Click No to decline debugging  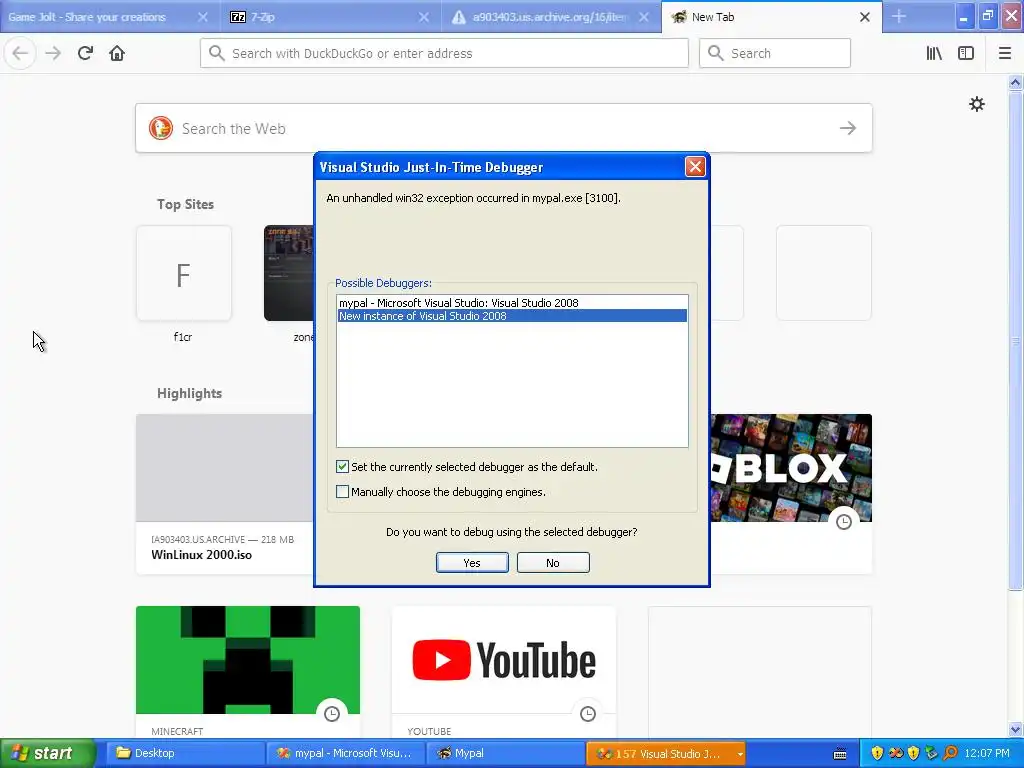tap(553, 562)
